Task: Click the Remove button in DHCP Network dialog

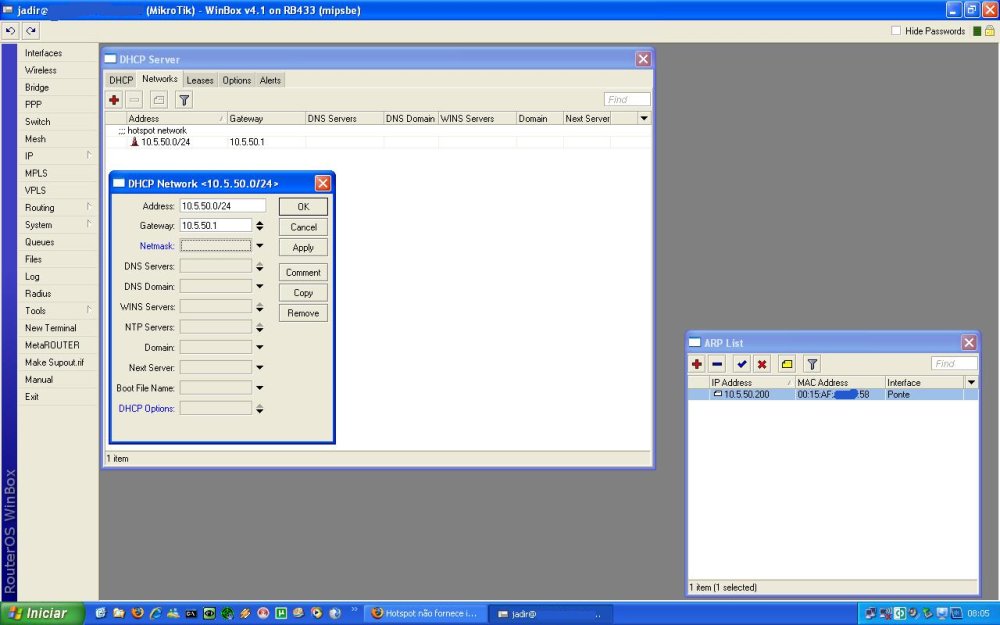Action: click(x=304, y=313)
